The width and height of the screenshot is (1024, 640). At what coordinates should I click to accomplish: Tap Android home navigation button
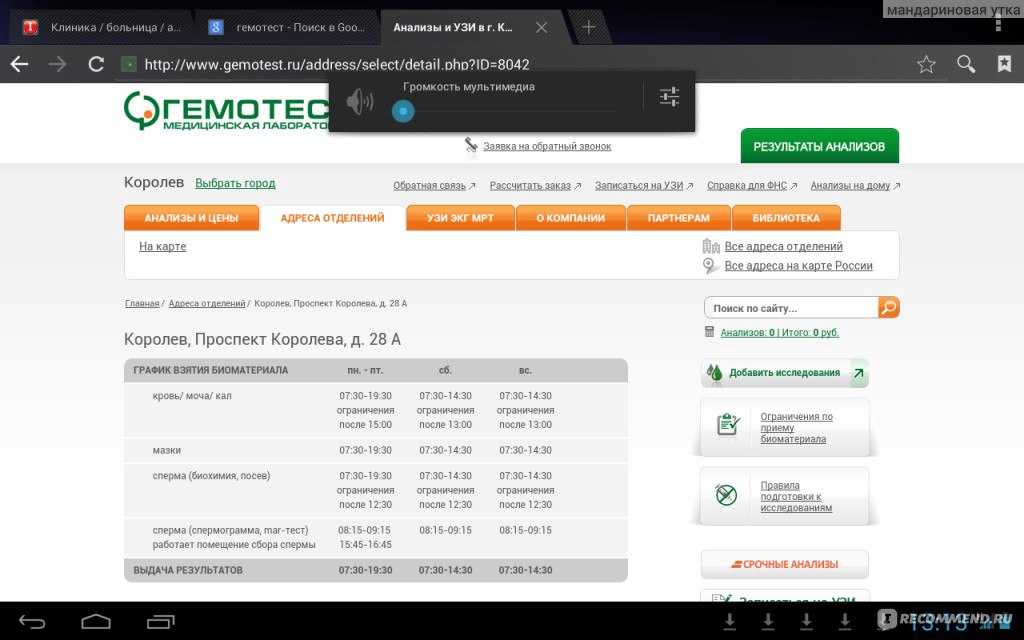[96, 622]
